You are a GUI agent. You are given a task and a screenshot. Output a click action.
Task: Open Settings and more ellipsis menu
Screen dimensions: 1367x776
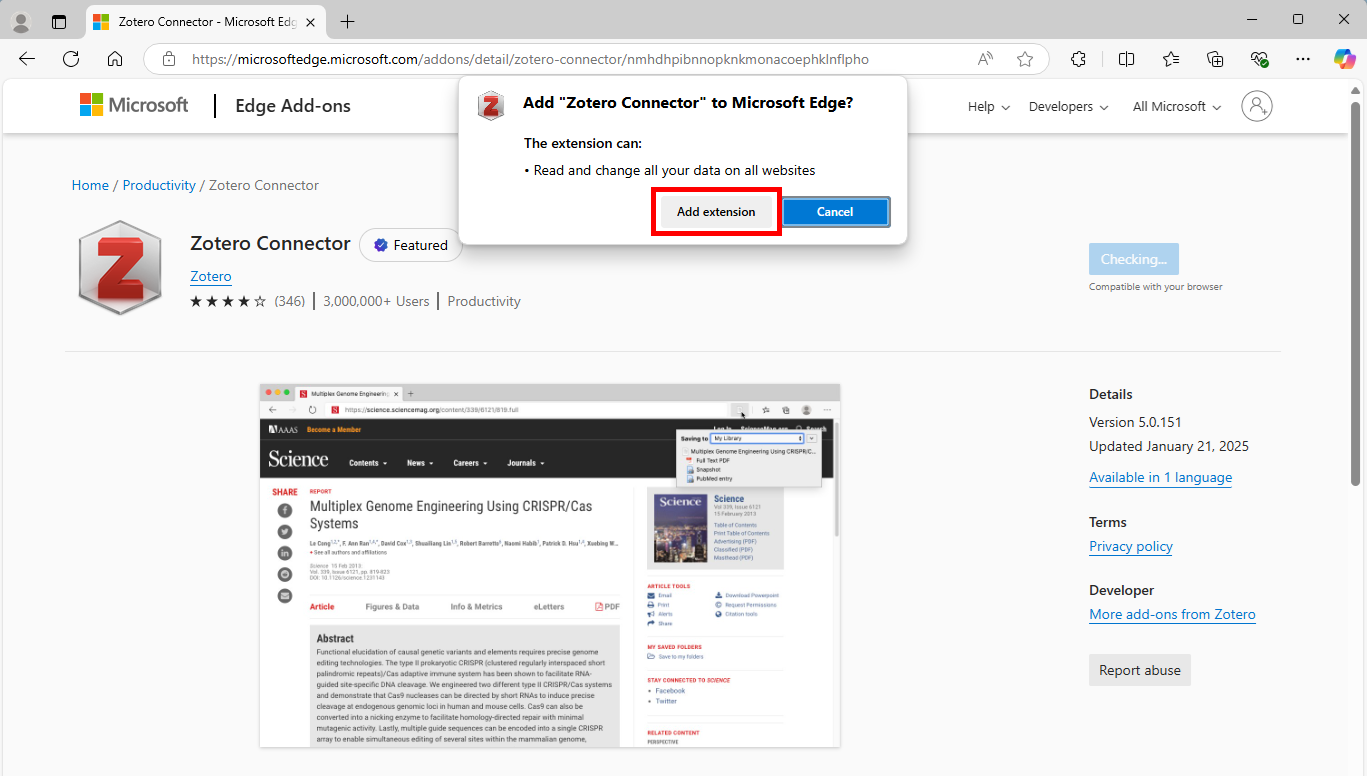pos(1302,59)
